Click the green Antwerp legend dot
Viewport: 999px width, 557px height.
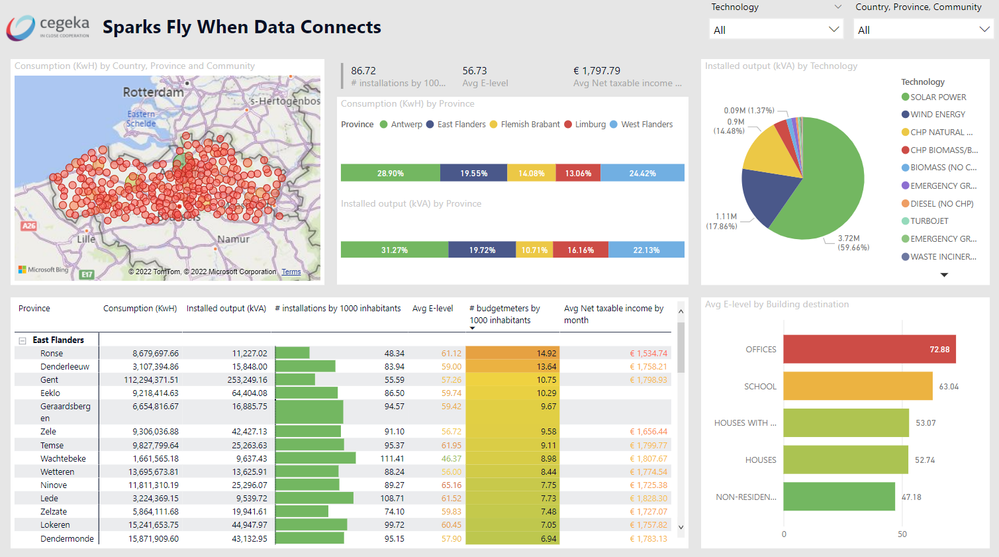tap(383, 125)
